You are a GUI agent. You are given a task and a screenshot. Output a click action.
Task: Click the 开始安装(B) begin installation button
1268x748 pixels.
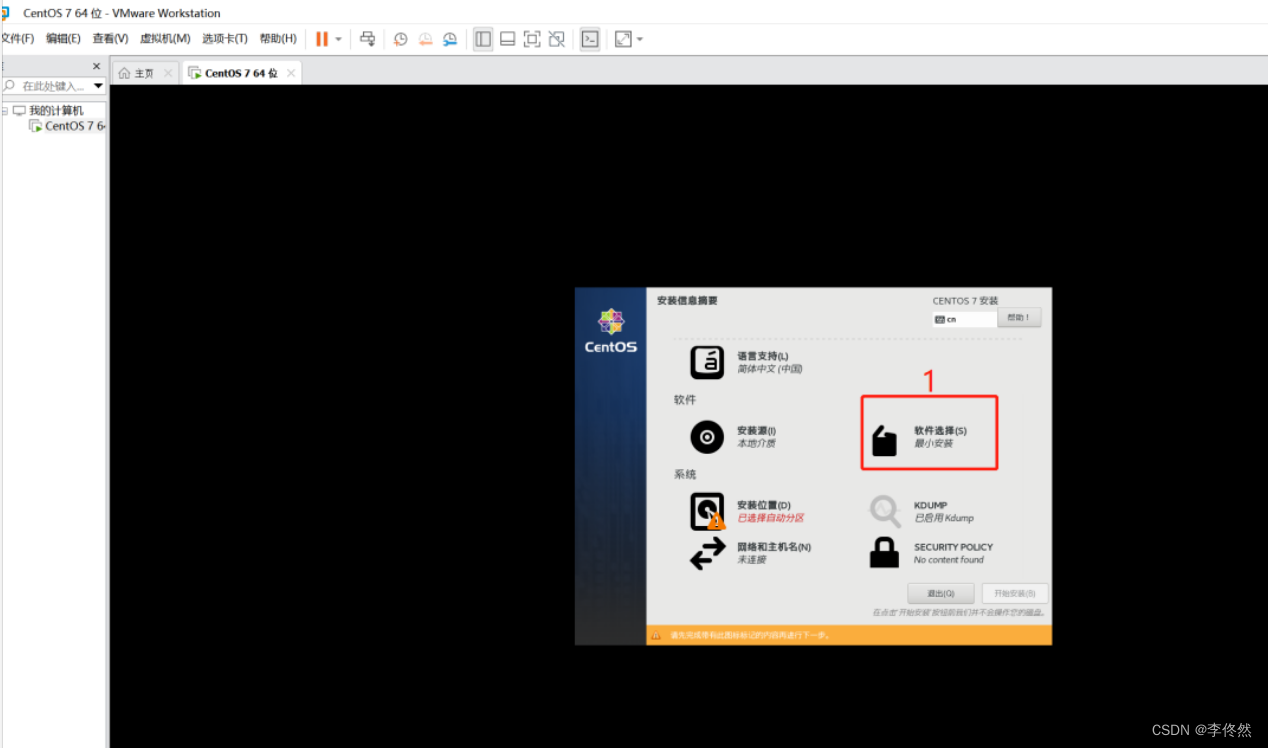click(1015, 593)
